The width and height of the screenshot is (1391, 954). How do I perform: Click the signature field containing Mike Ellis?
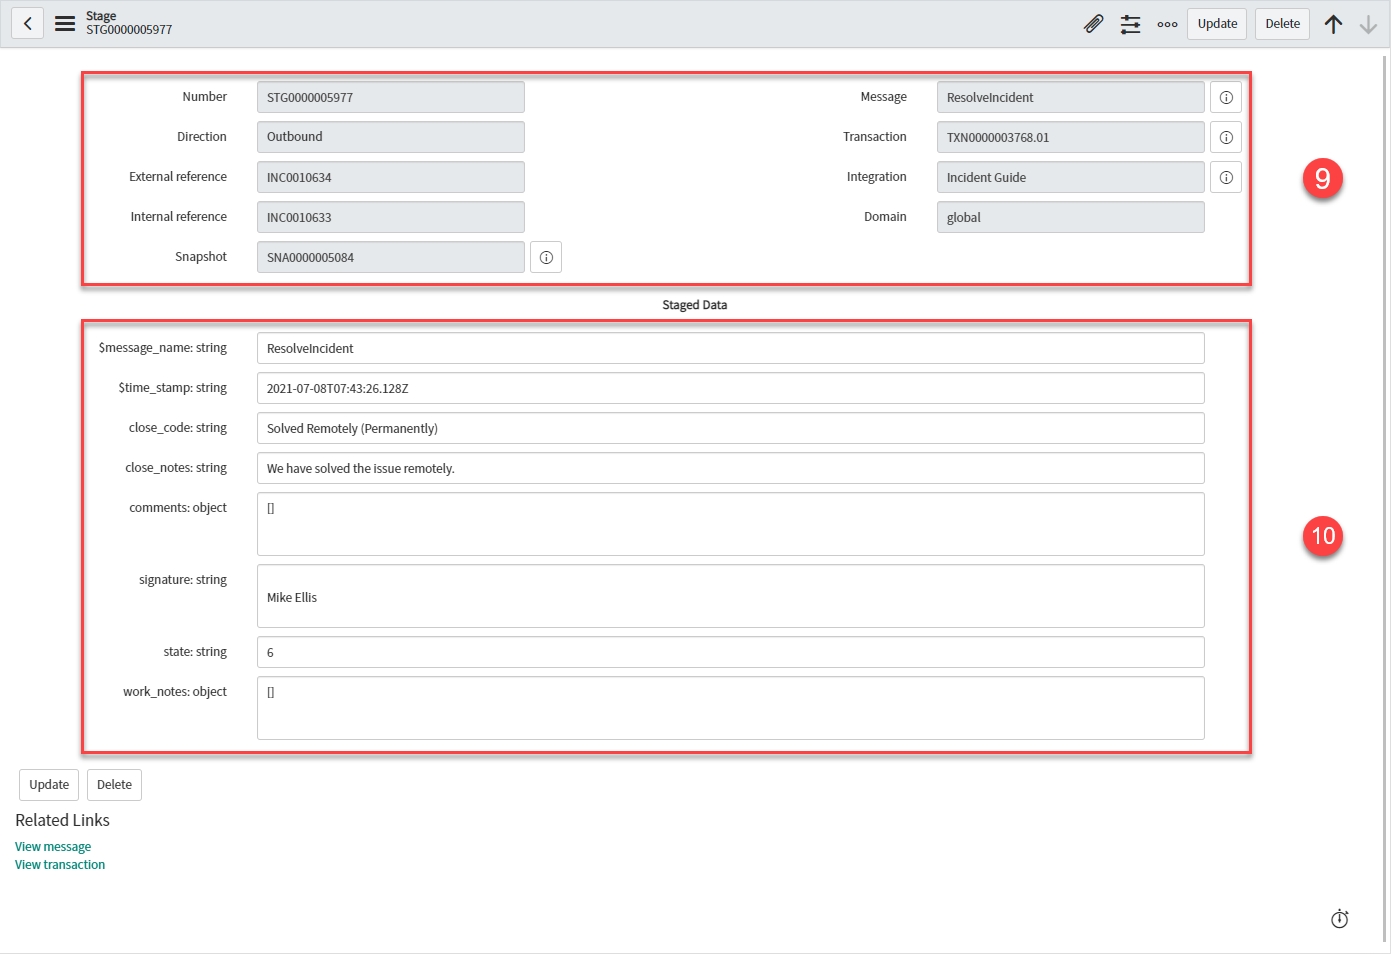[730, 596]
